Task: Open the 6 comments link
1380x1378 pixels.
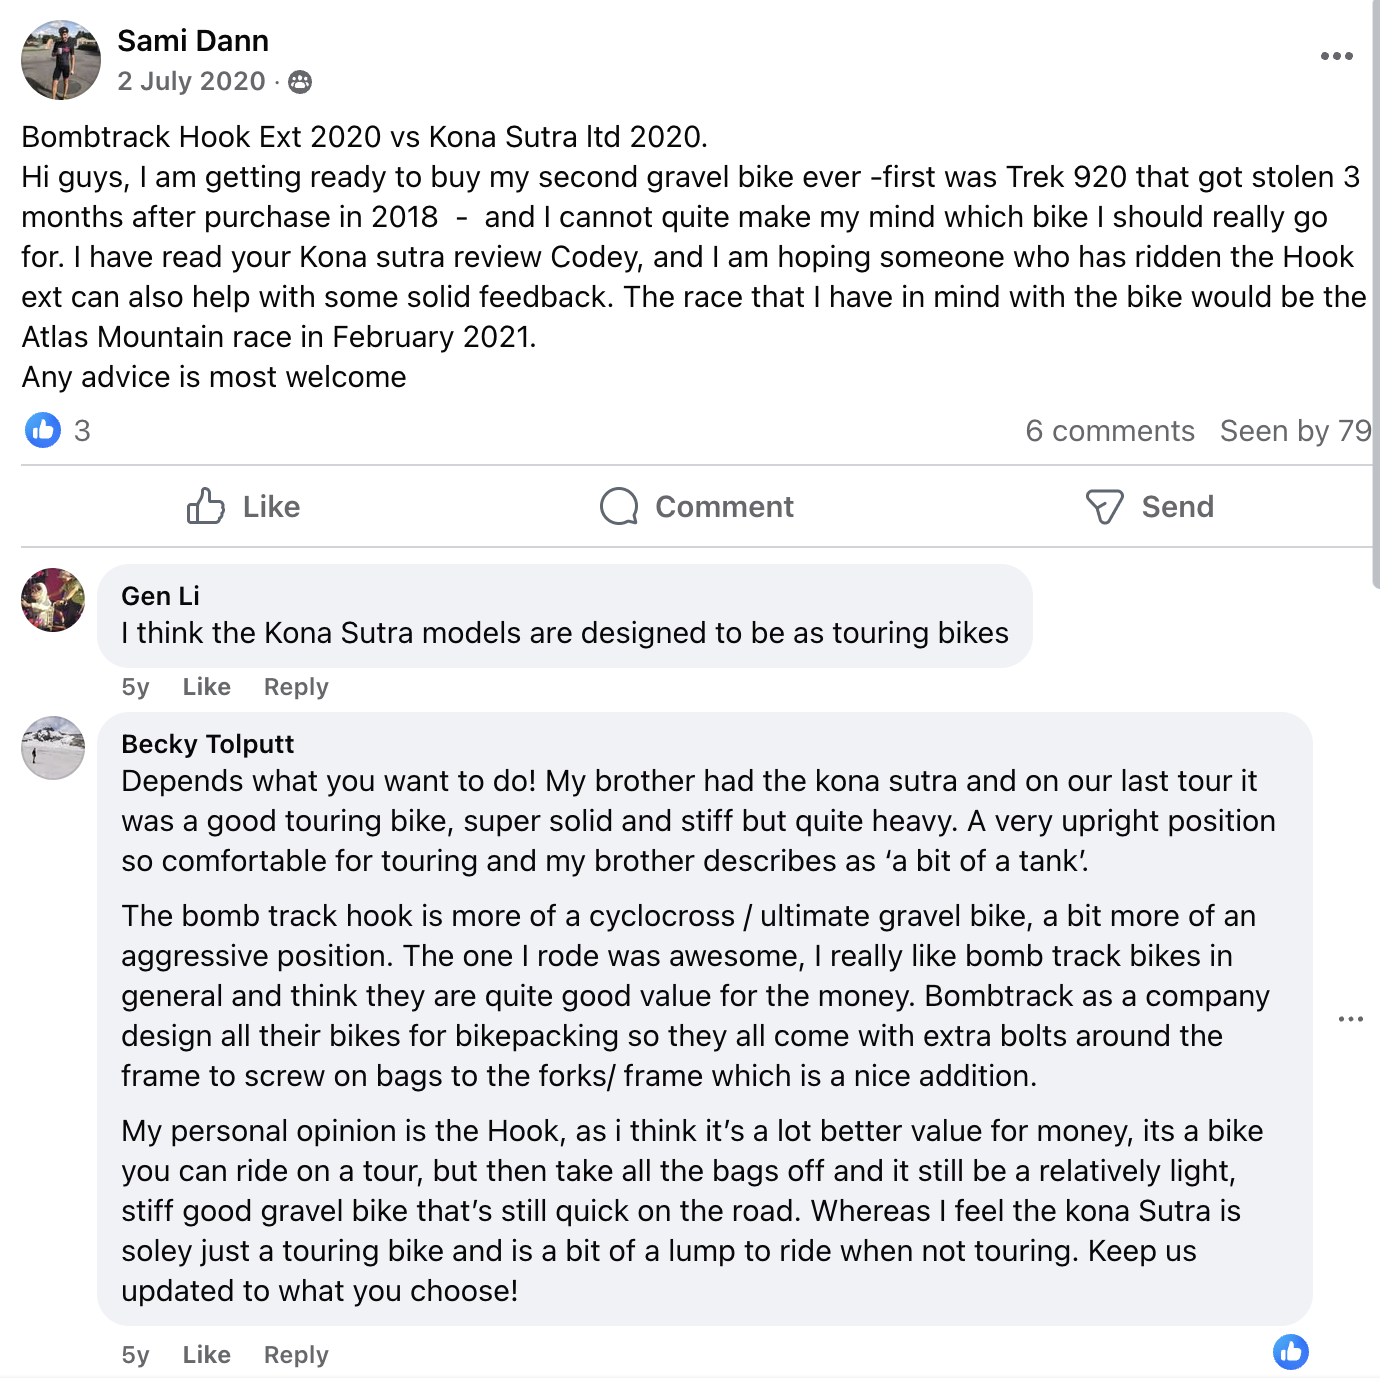Action: (x=1109, y=430)
